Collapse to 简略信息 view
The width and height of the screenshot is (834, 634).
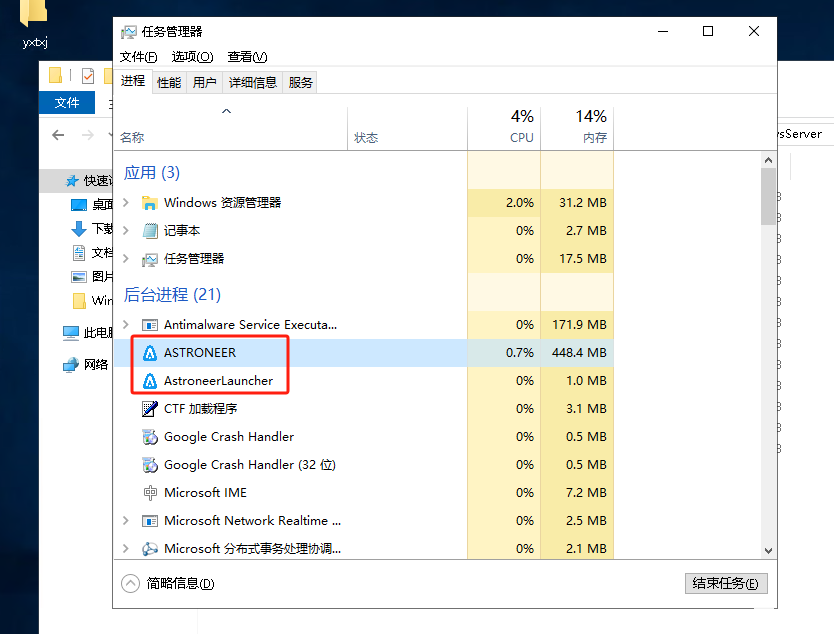tap(168, 583)
